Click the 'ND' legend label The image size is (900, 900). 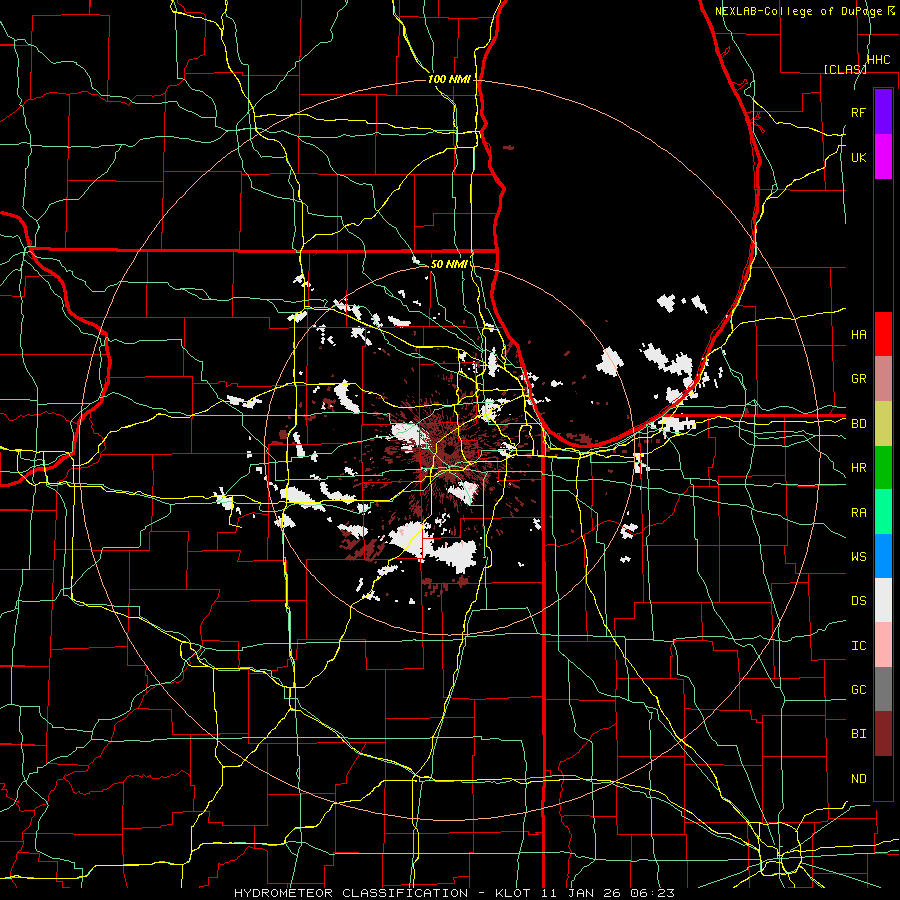click(858, 779)
